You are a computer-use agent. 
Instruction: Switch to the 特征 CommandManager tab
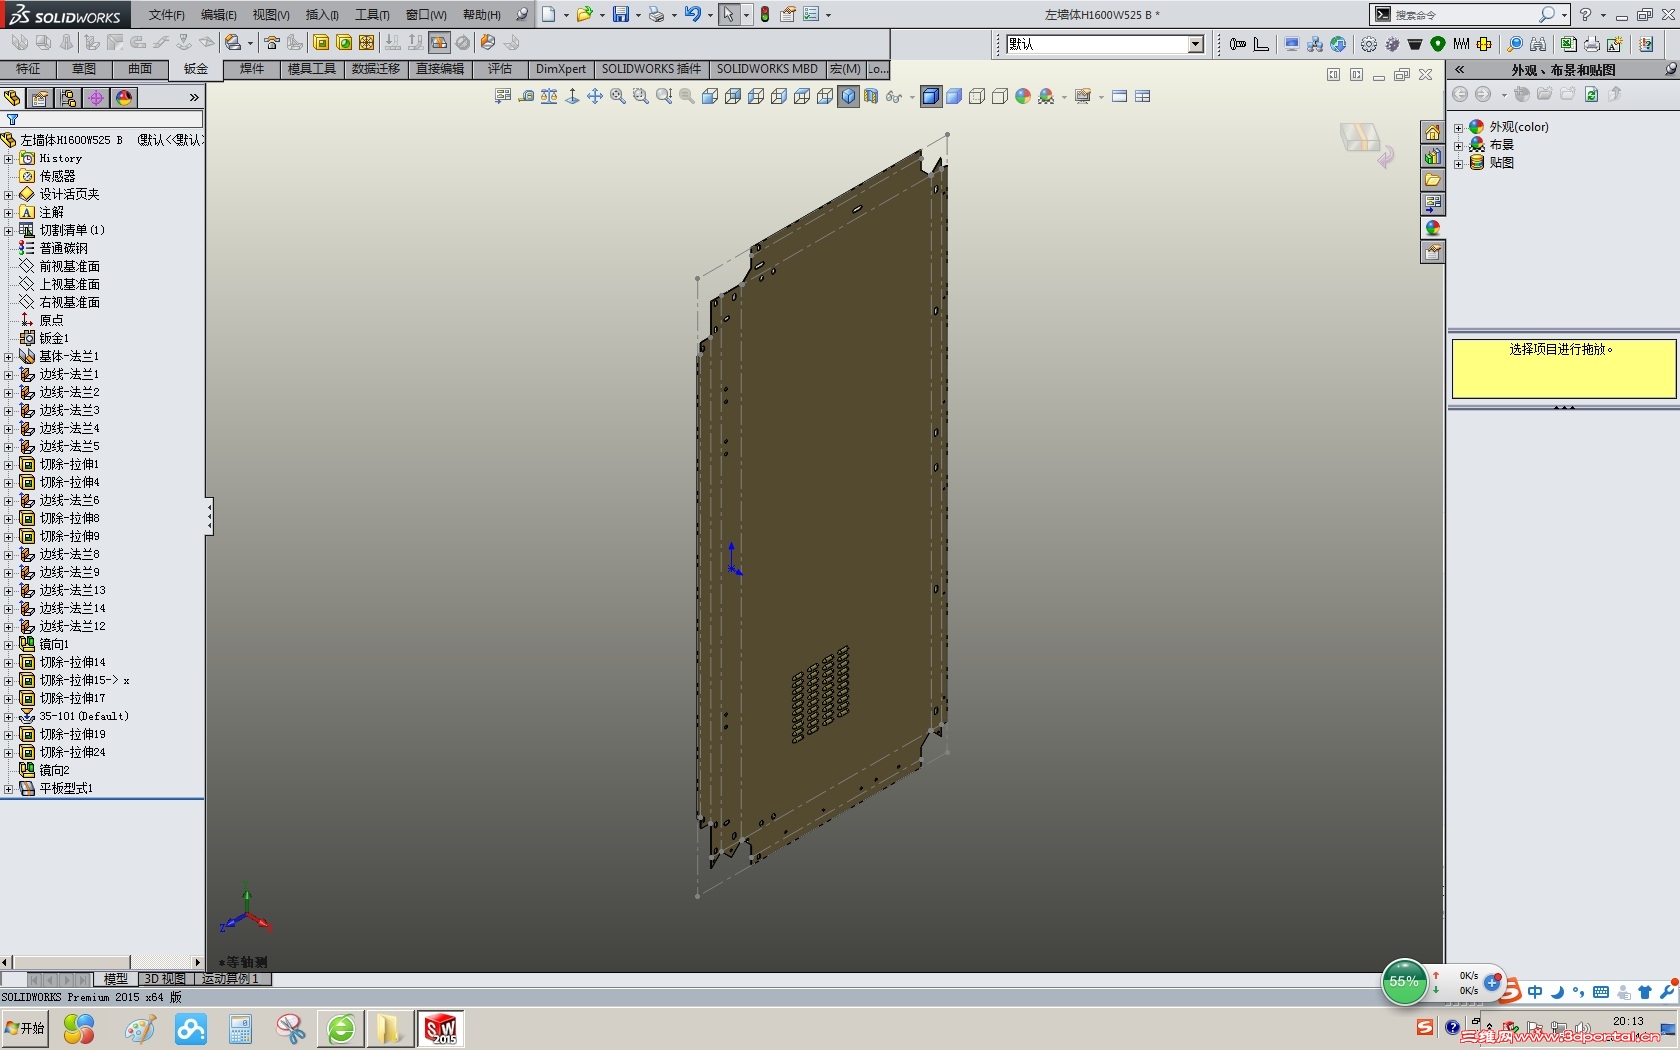pyautogui.click(x=28, y=69)
